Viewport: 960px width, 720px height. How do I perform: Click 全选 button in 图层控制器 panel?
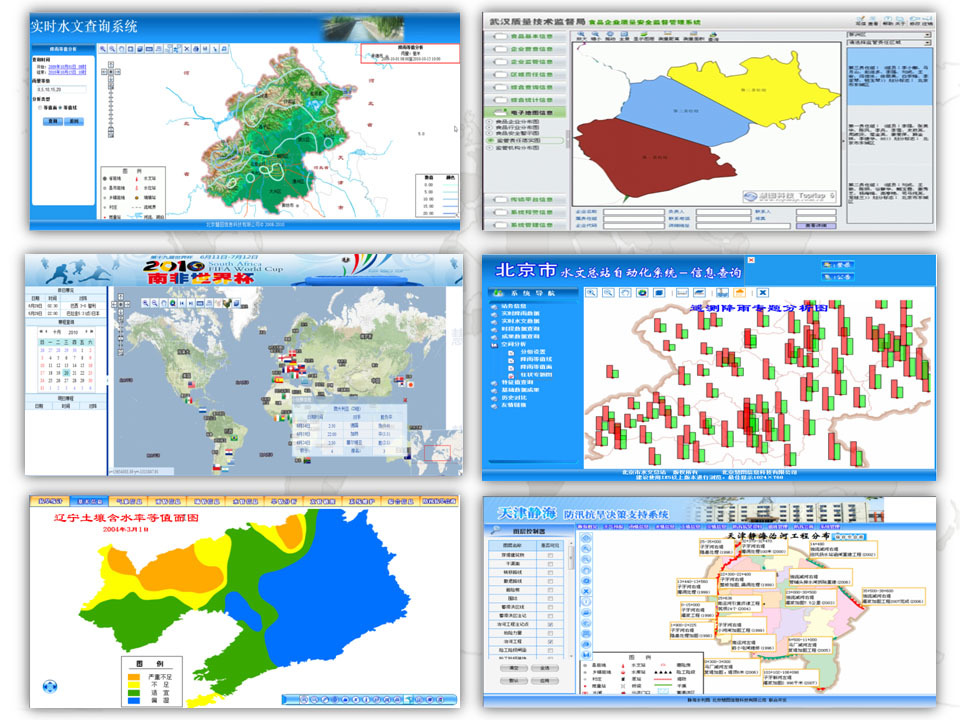tap(545, 668)
